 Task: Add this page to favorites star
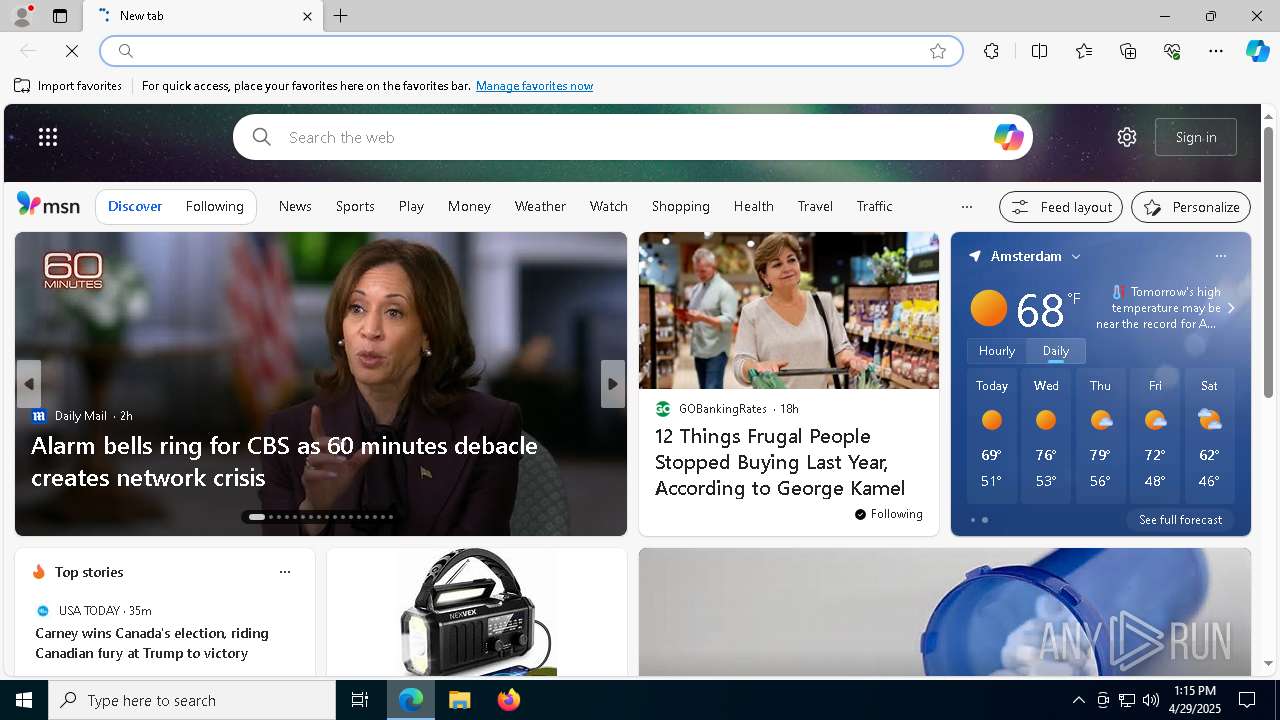(937, 51)
